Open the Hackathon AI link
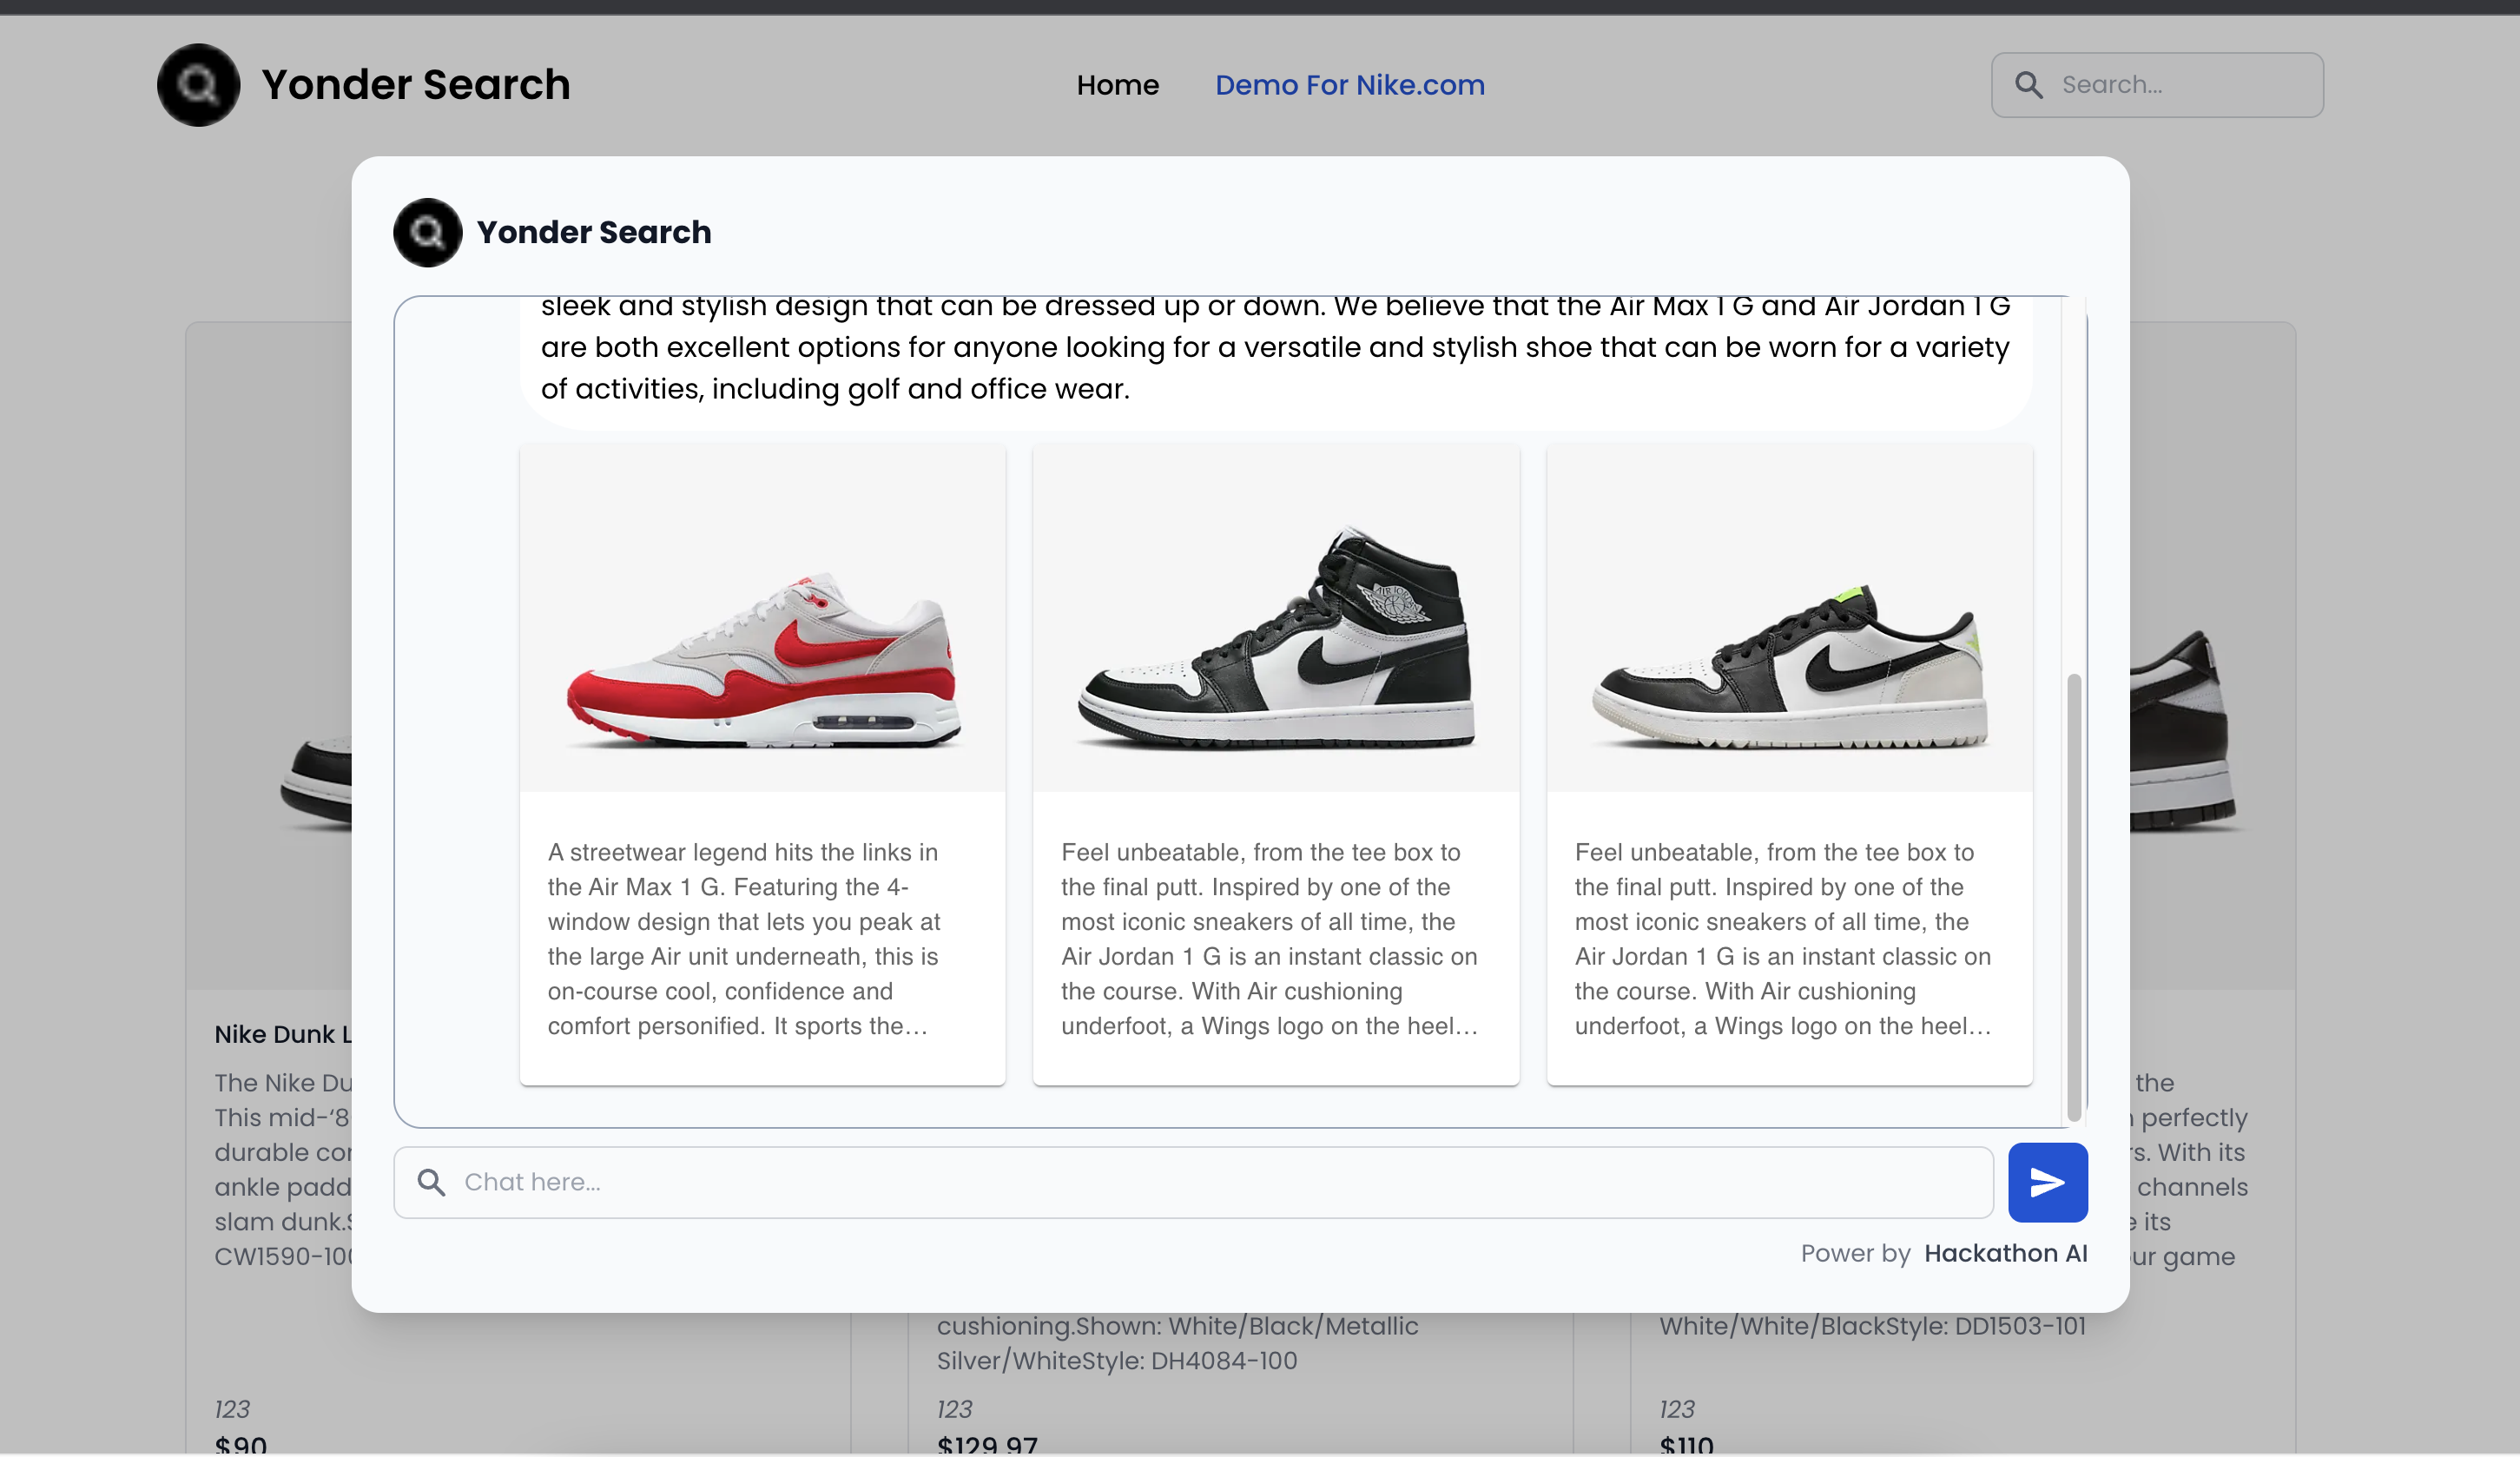 [2005, 1253]
